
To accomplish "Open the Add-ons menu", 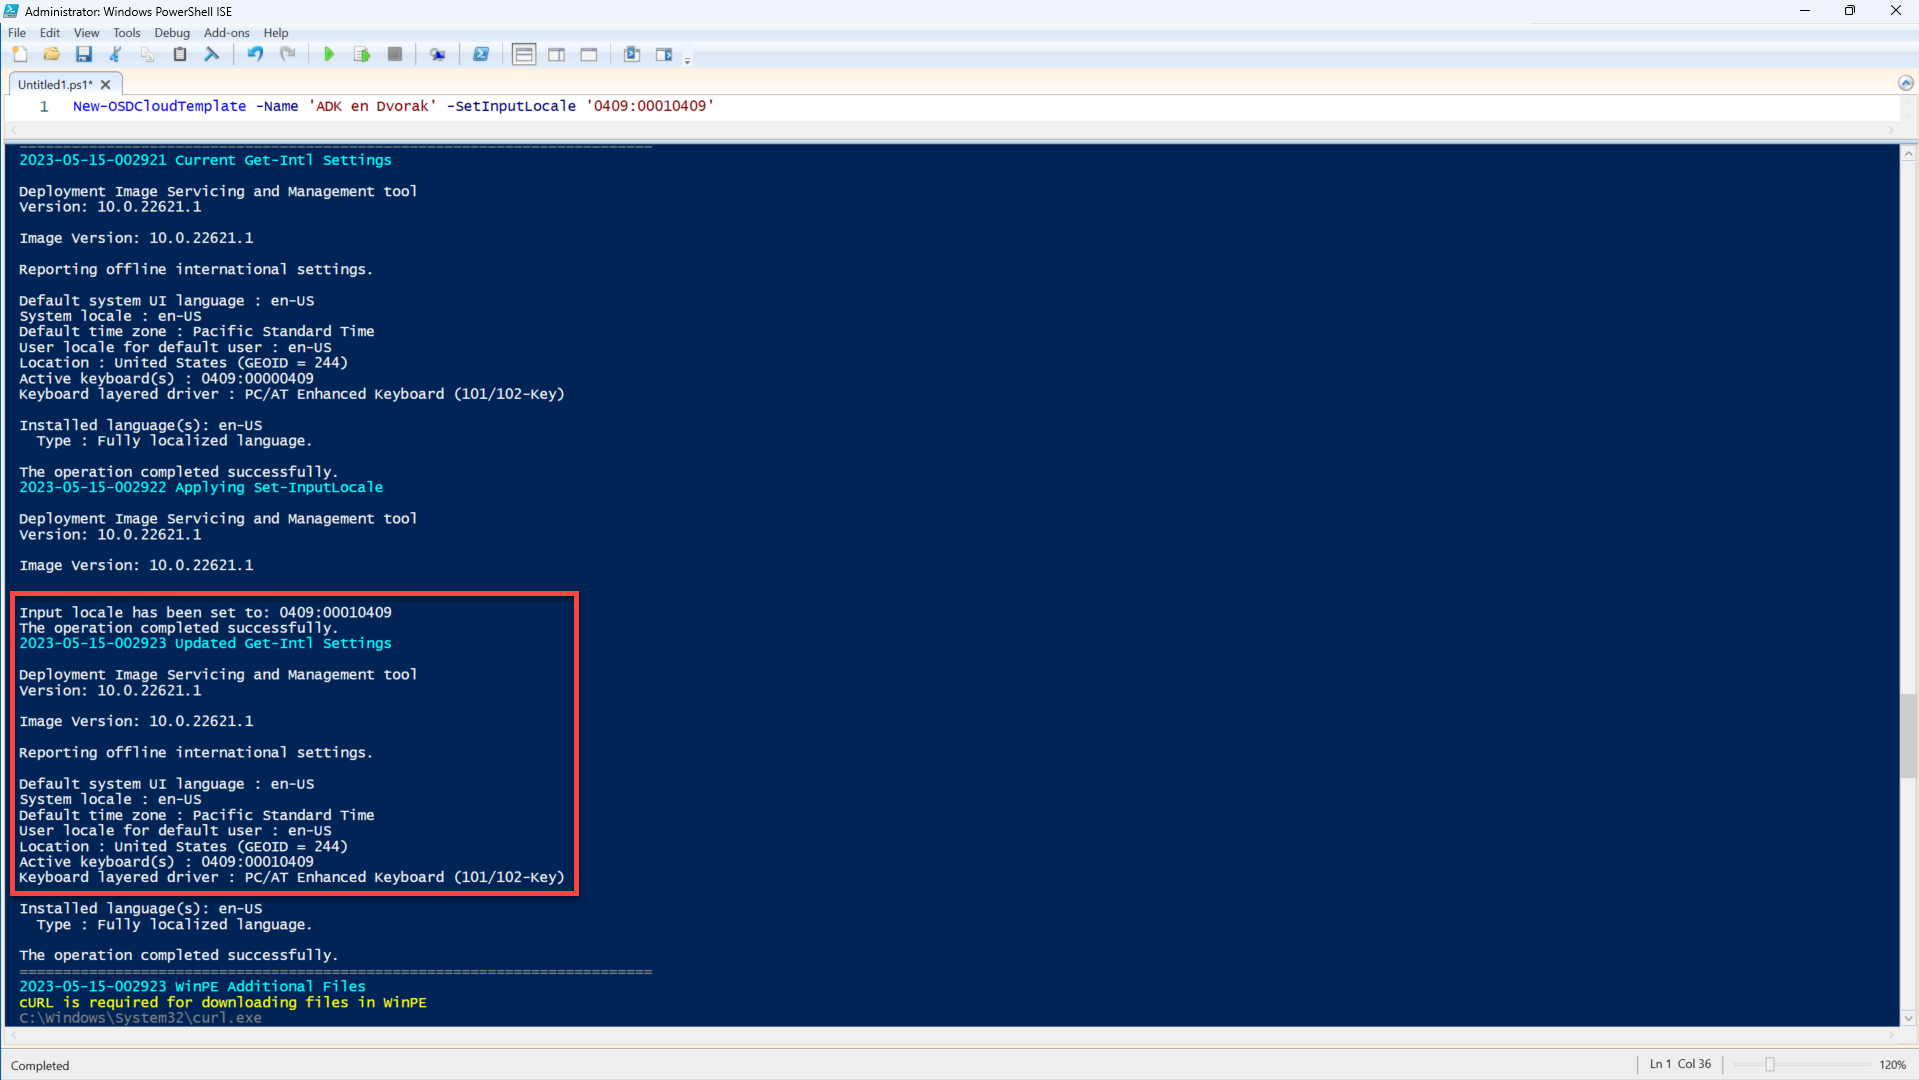I will click(227, 33).
